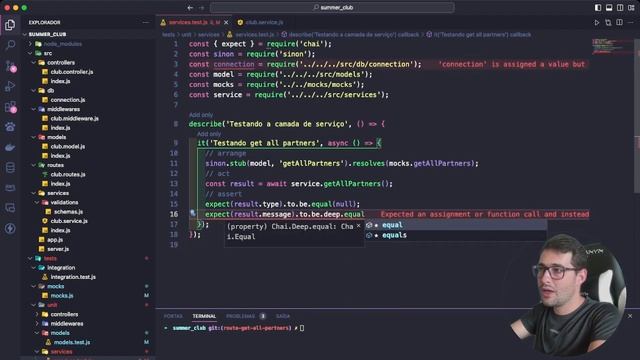Close the hover documentation popup
Image resolution: width=640 pixels, height=360 pixels.
tap(358, 226)
